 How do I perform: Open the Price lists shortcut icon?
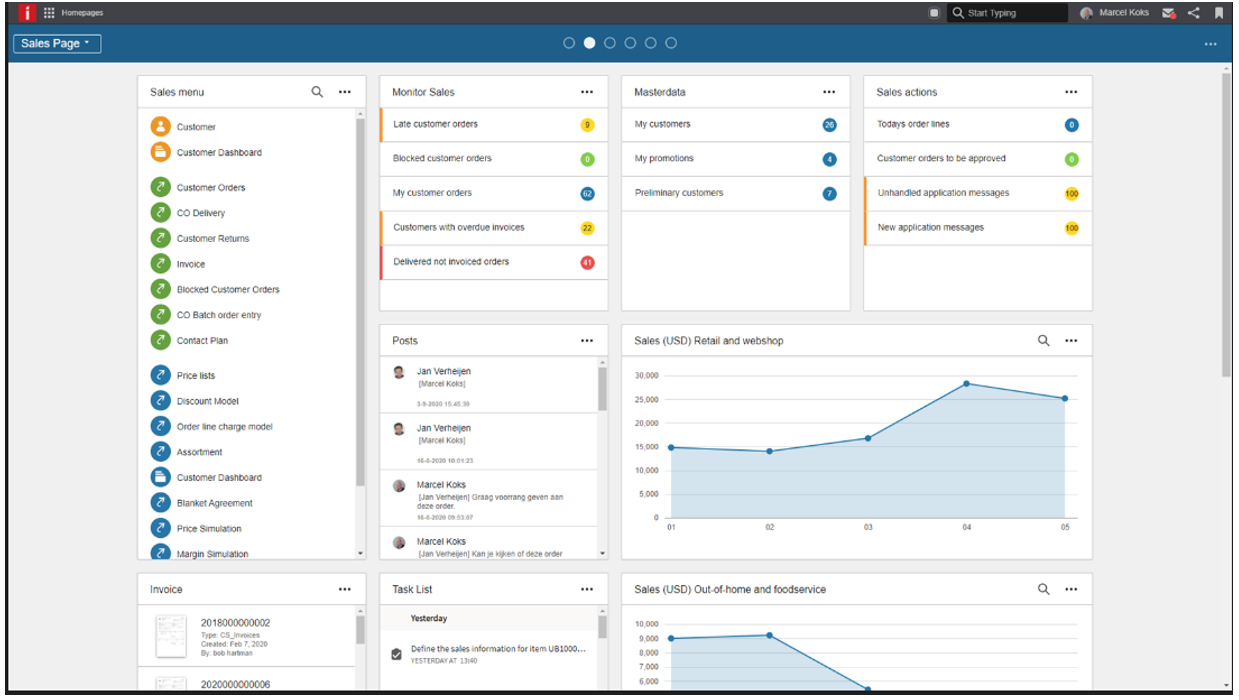click(160, 376)
